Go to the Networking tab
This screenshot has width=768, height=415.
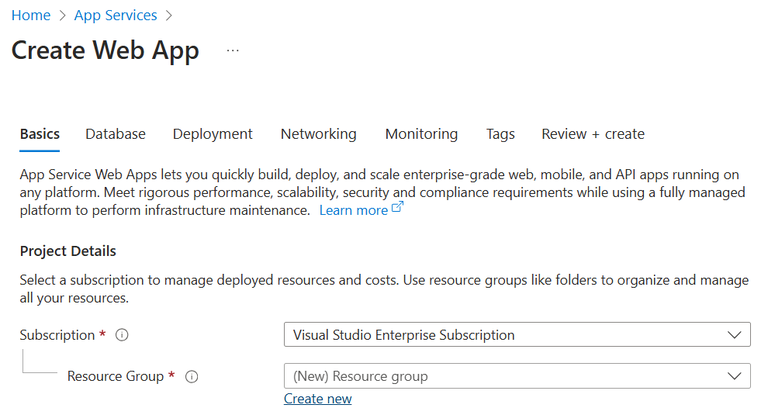(x=318, y=134)
